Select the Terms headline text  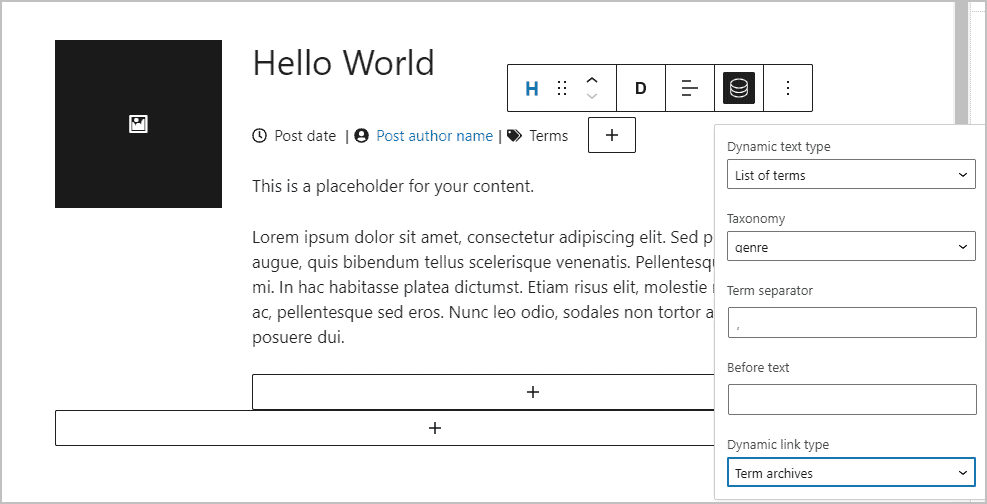[548, 136]
